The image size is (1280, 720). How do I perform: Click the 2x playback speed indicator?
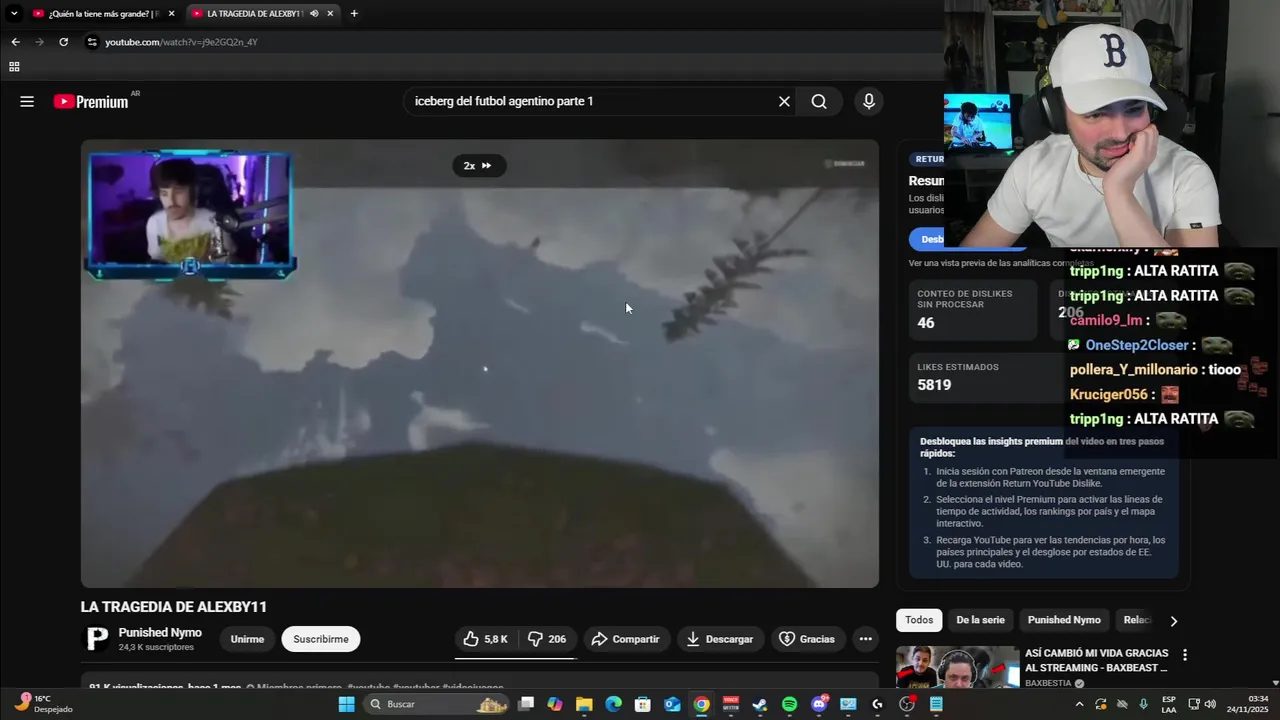(x=479, y=166)
